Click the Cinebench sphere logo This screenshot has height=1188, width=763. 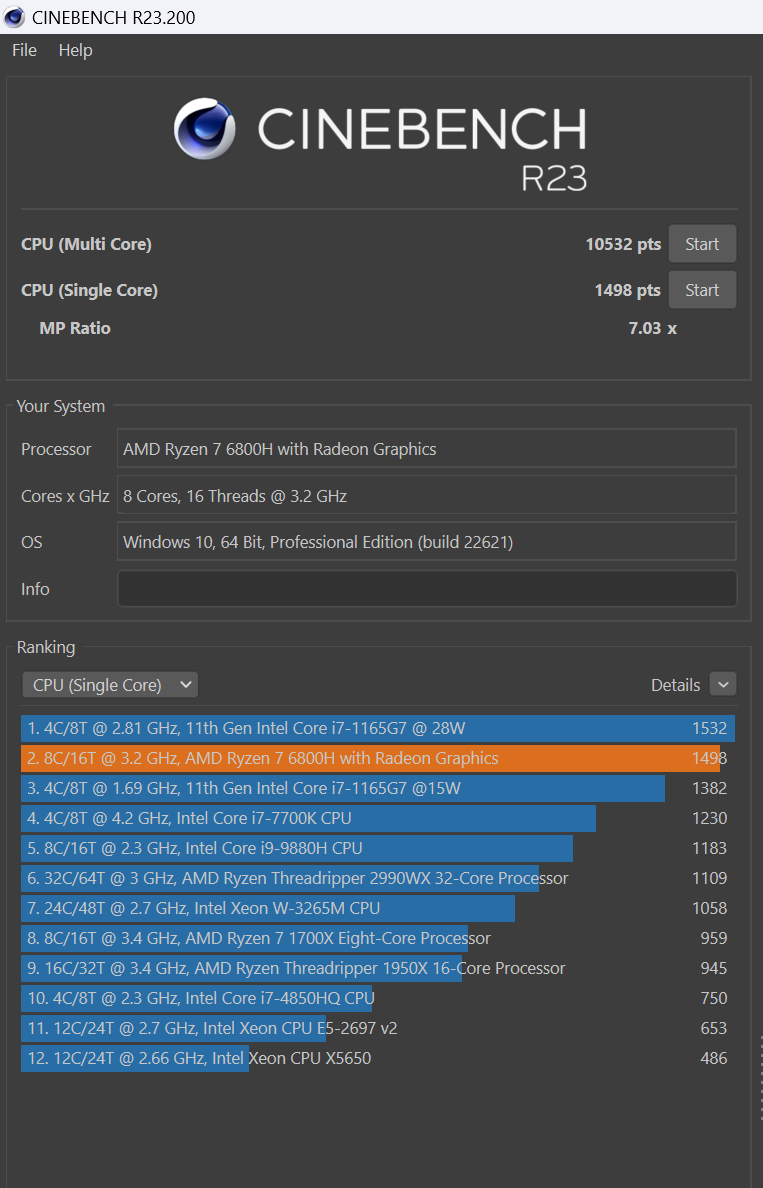click(x=204, y=128)
